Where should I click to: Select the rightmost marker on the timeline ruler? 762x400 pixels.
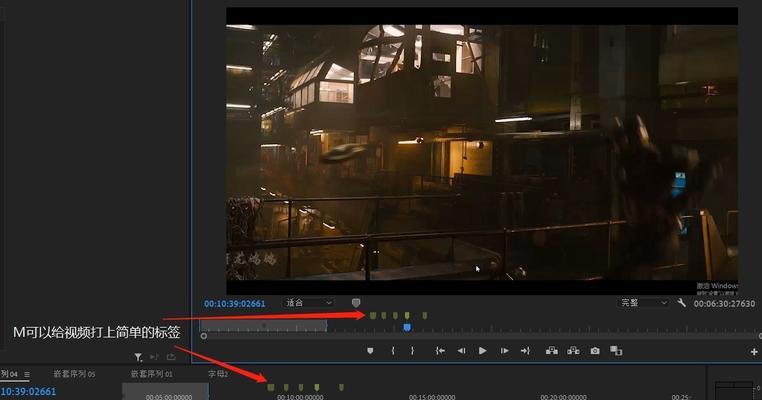(x=341, y=387)
